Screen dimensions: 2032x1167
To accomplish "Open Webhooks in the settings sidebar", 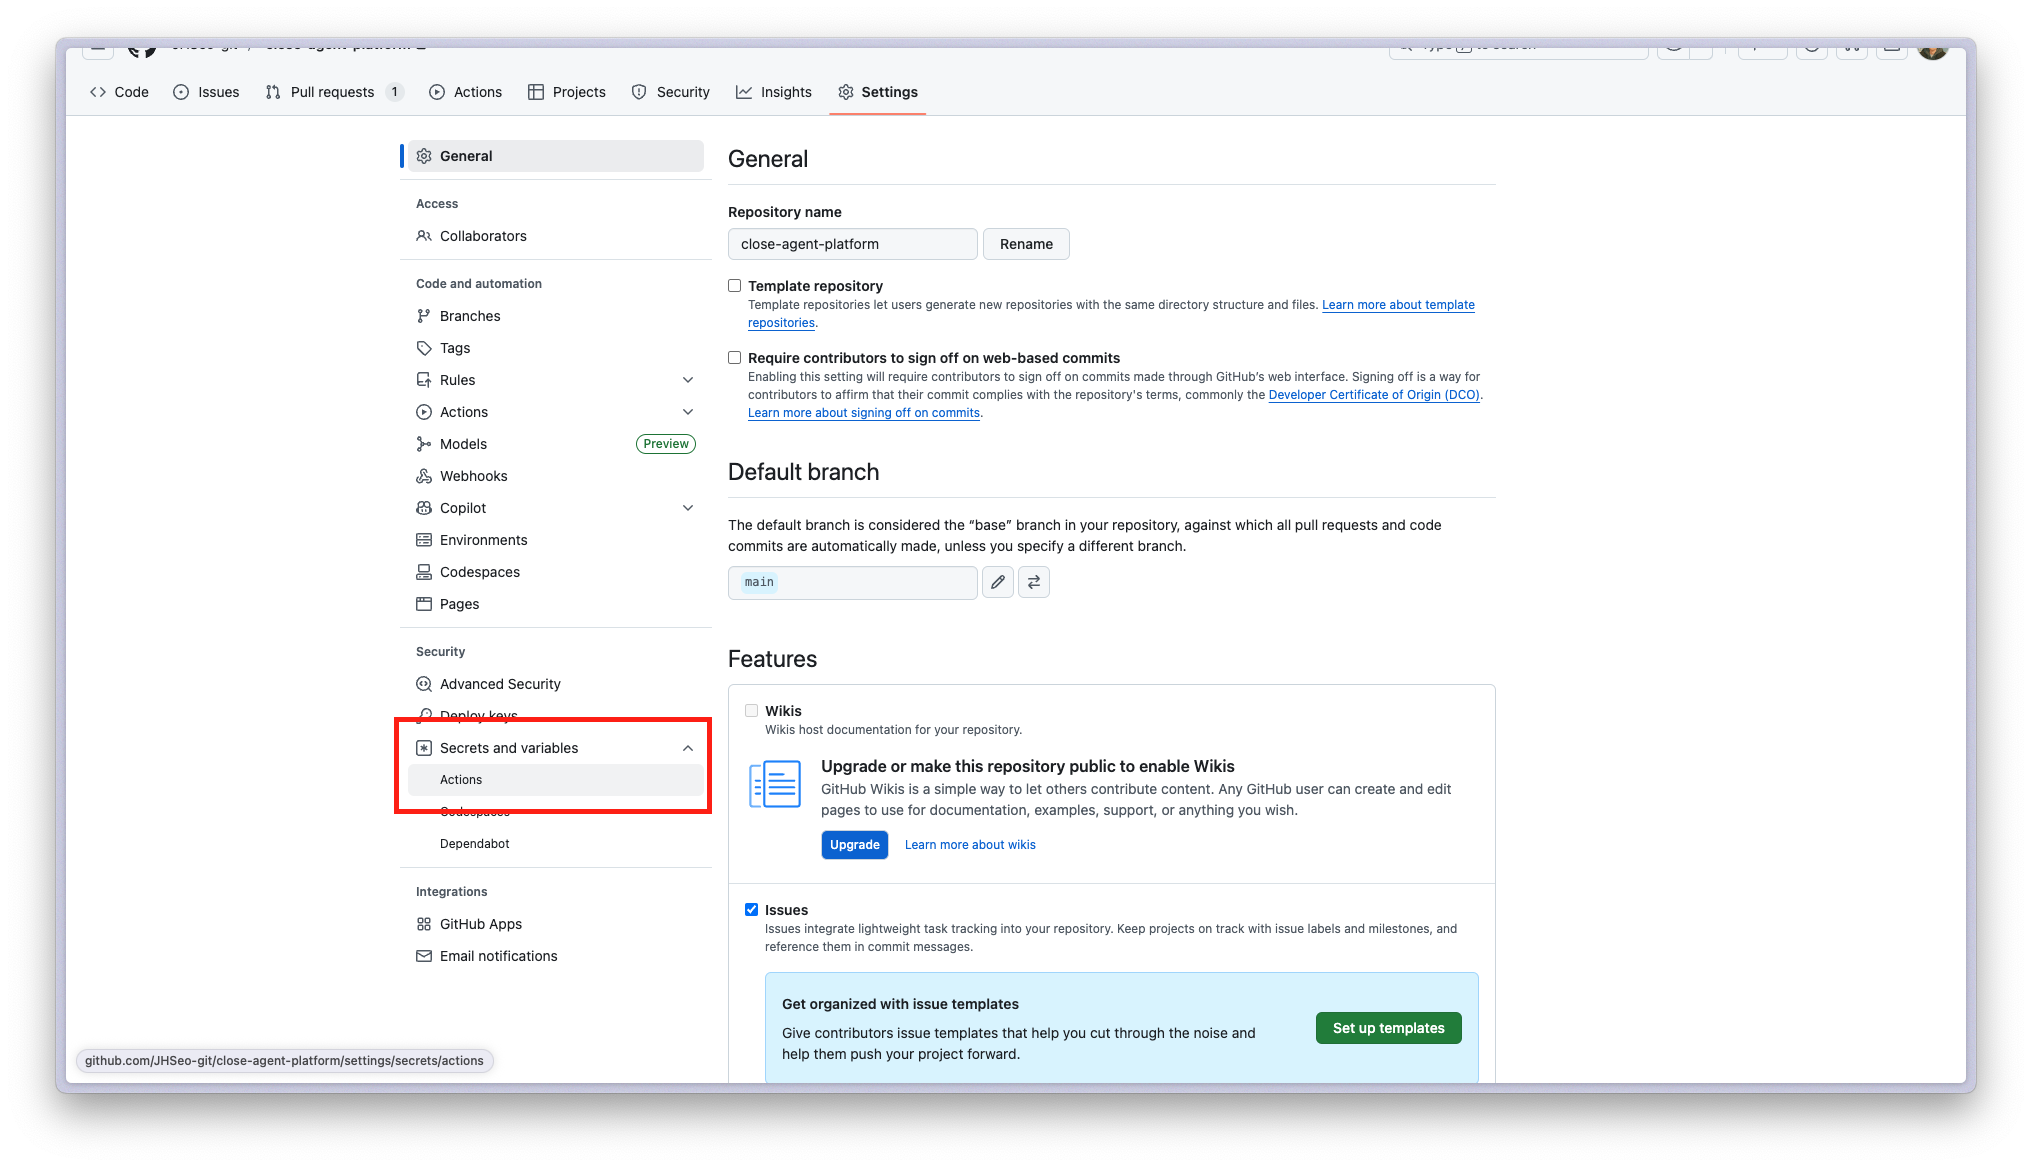I will coord(473,476).
